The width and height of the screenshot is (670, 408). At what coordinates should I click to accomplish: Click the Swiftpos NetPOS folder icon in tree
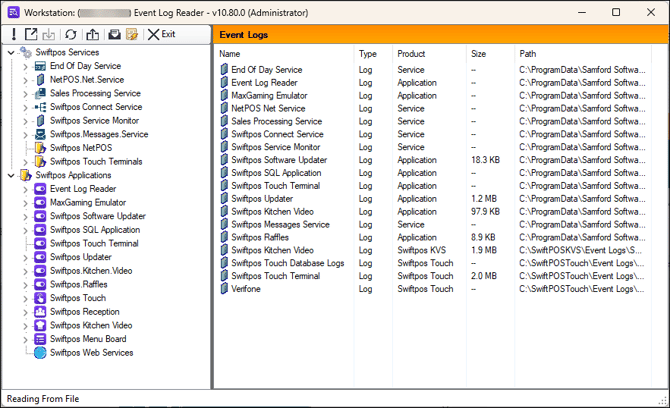tap(40, 148)
